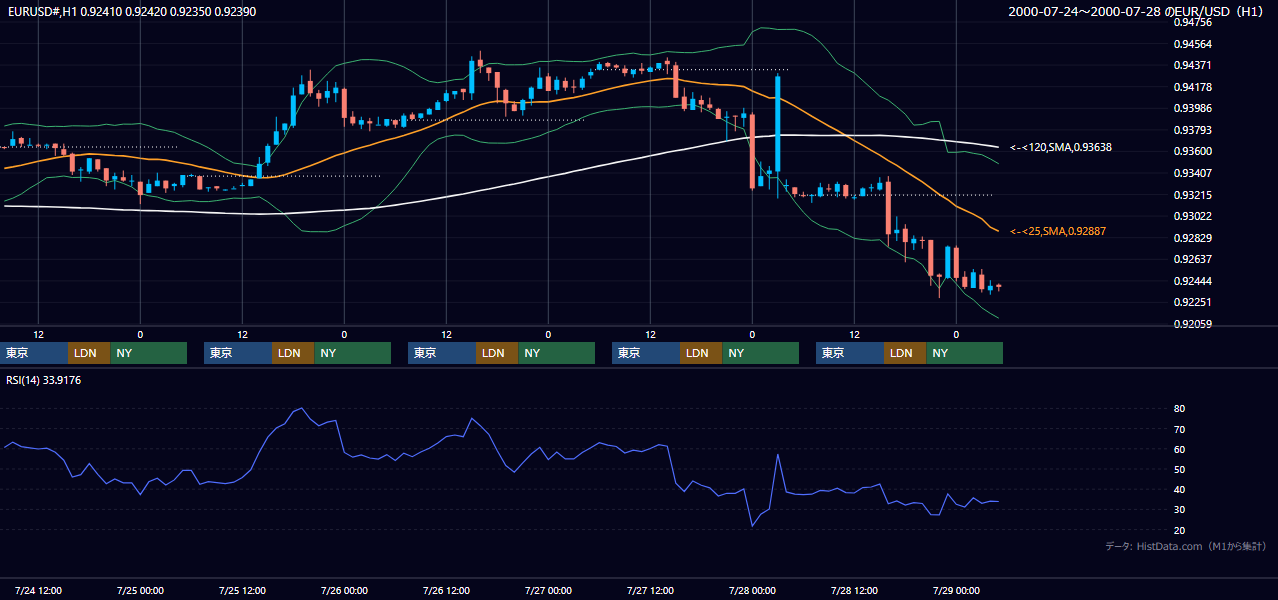1278x600 pixels.
Task: Select the 7/25 00:00 time label
Action: tap(140, 591)
